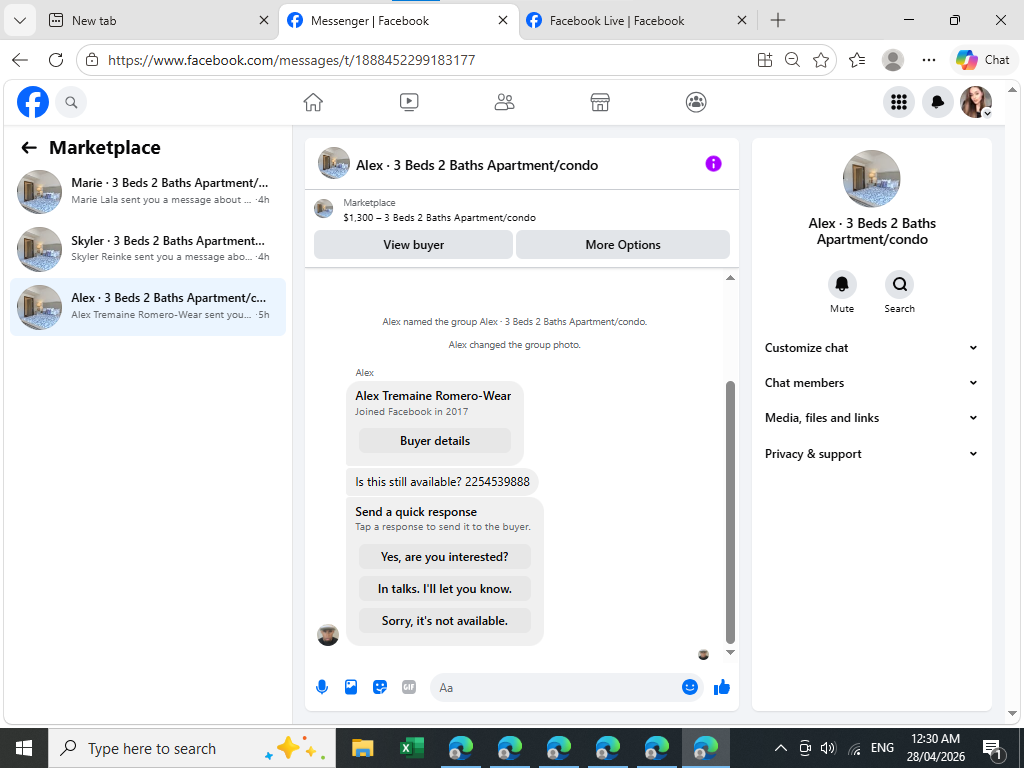The image size is (1024, 768).
Task: Expand Media, files and links section
Action: [871, 418]
